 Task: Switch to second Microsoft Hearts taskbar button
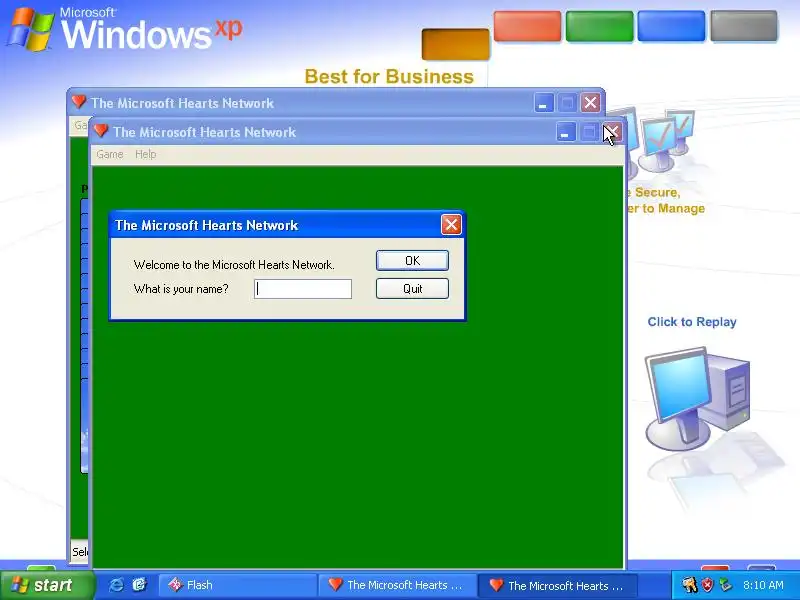[558, 585]
